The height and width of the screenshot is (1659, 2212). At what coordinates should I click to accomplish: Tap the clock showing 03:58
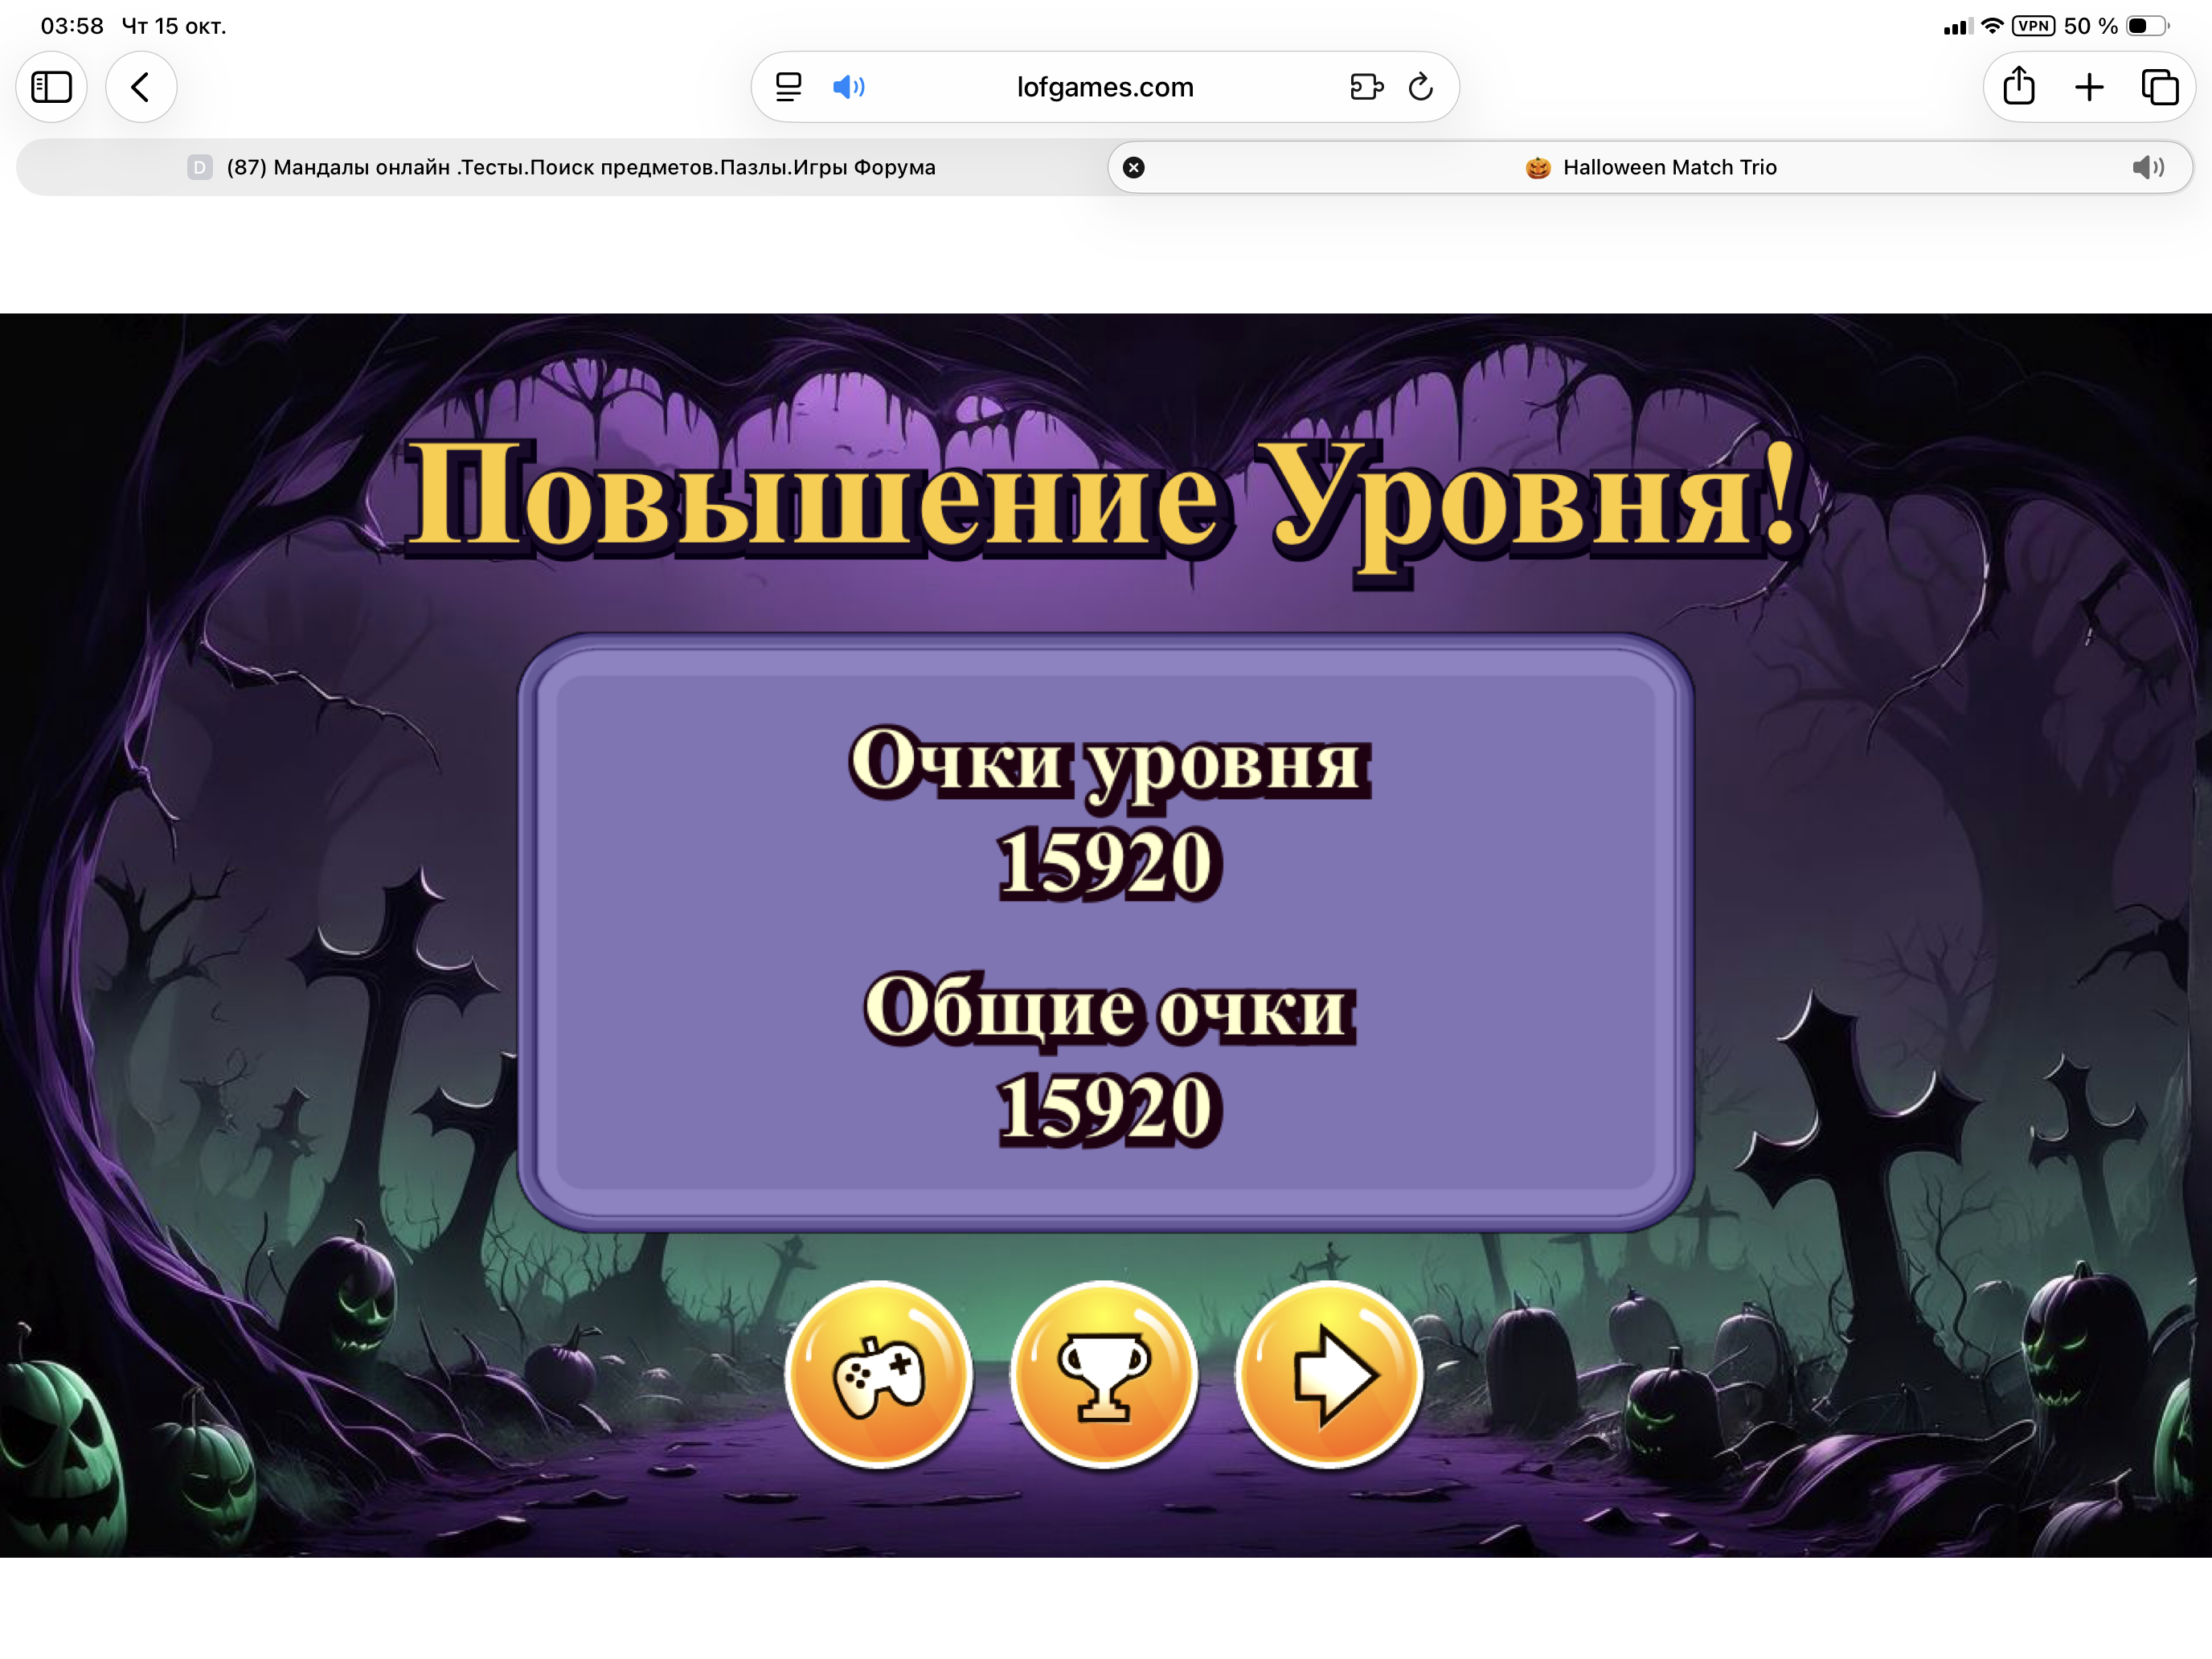point(72,26)
